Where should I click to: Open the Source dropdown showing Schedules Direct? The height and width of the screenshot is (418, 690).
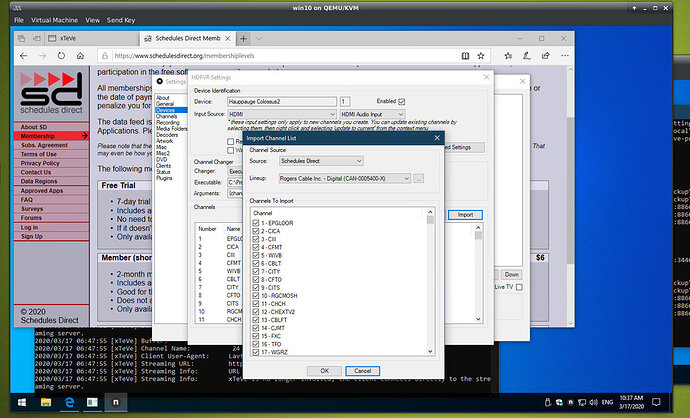point(321,160)
